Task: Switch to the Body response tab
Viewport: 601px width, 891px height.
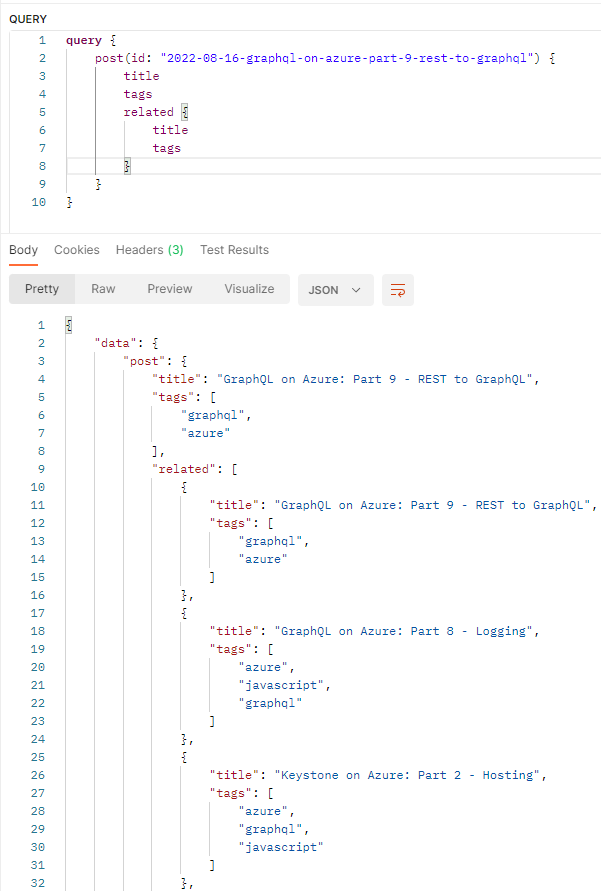Action: coord(23,250)
